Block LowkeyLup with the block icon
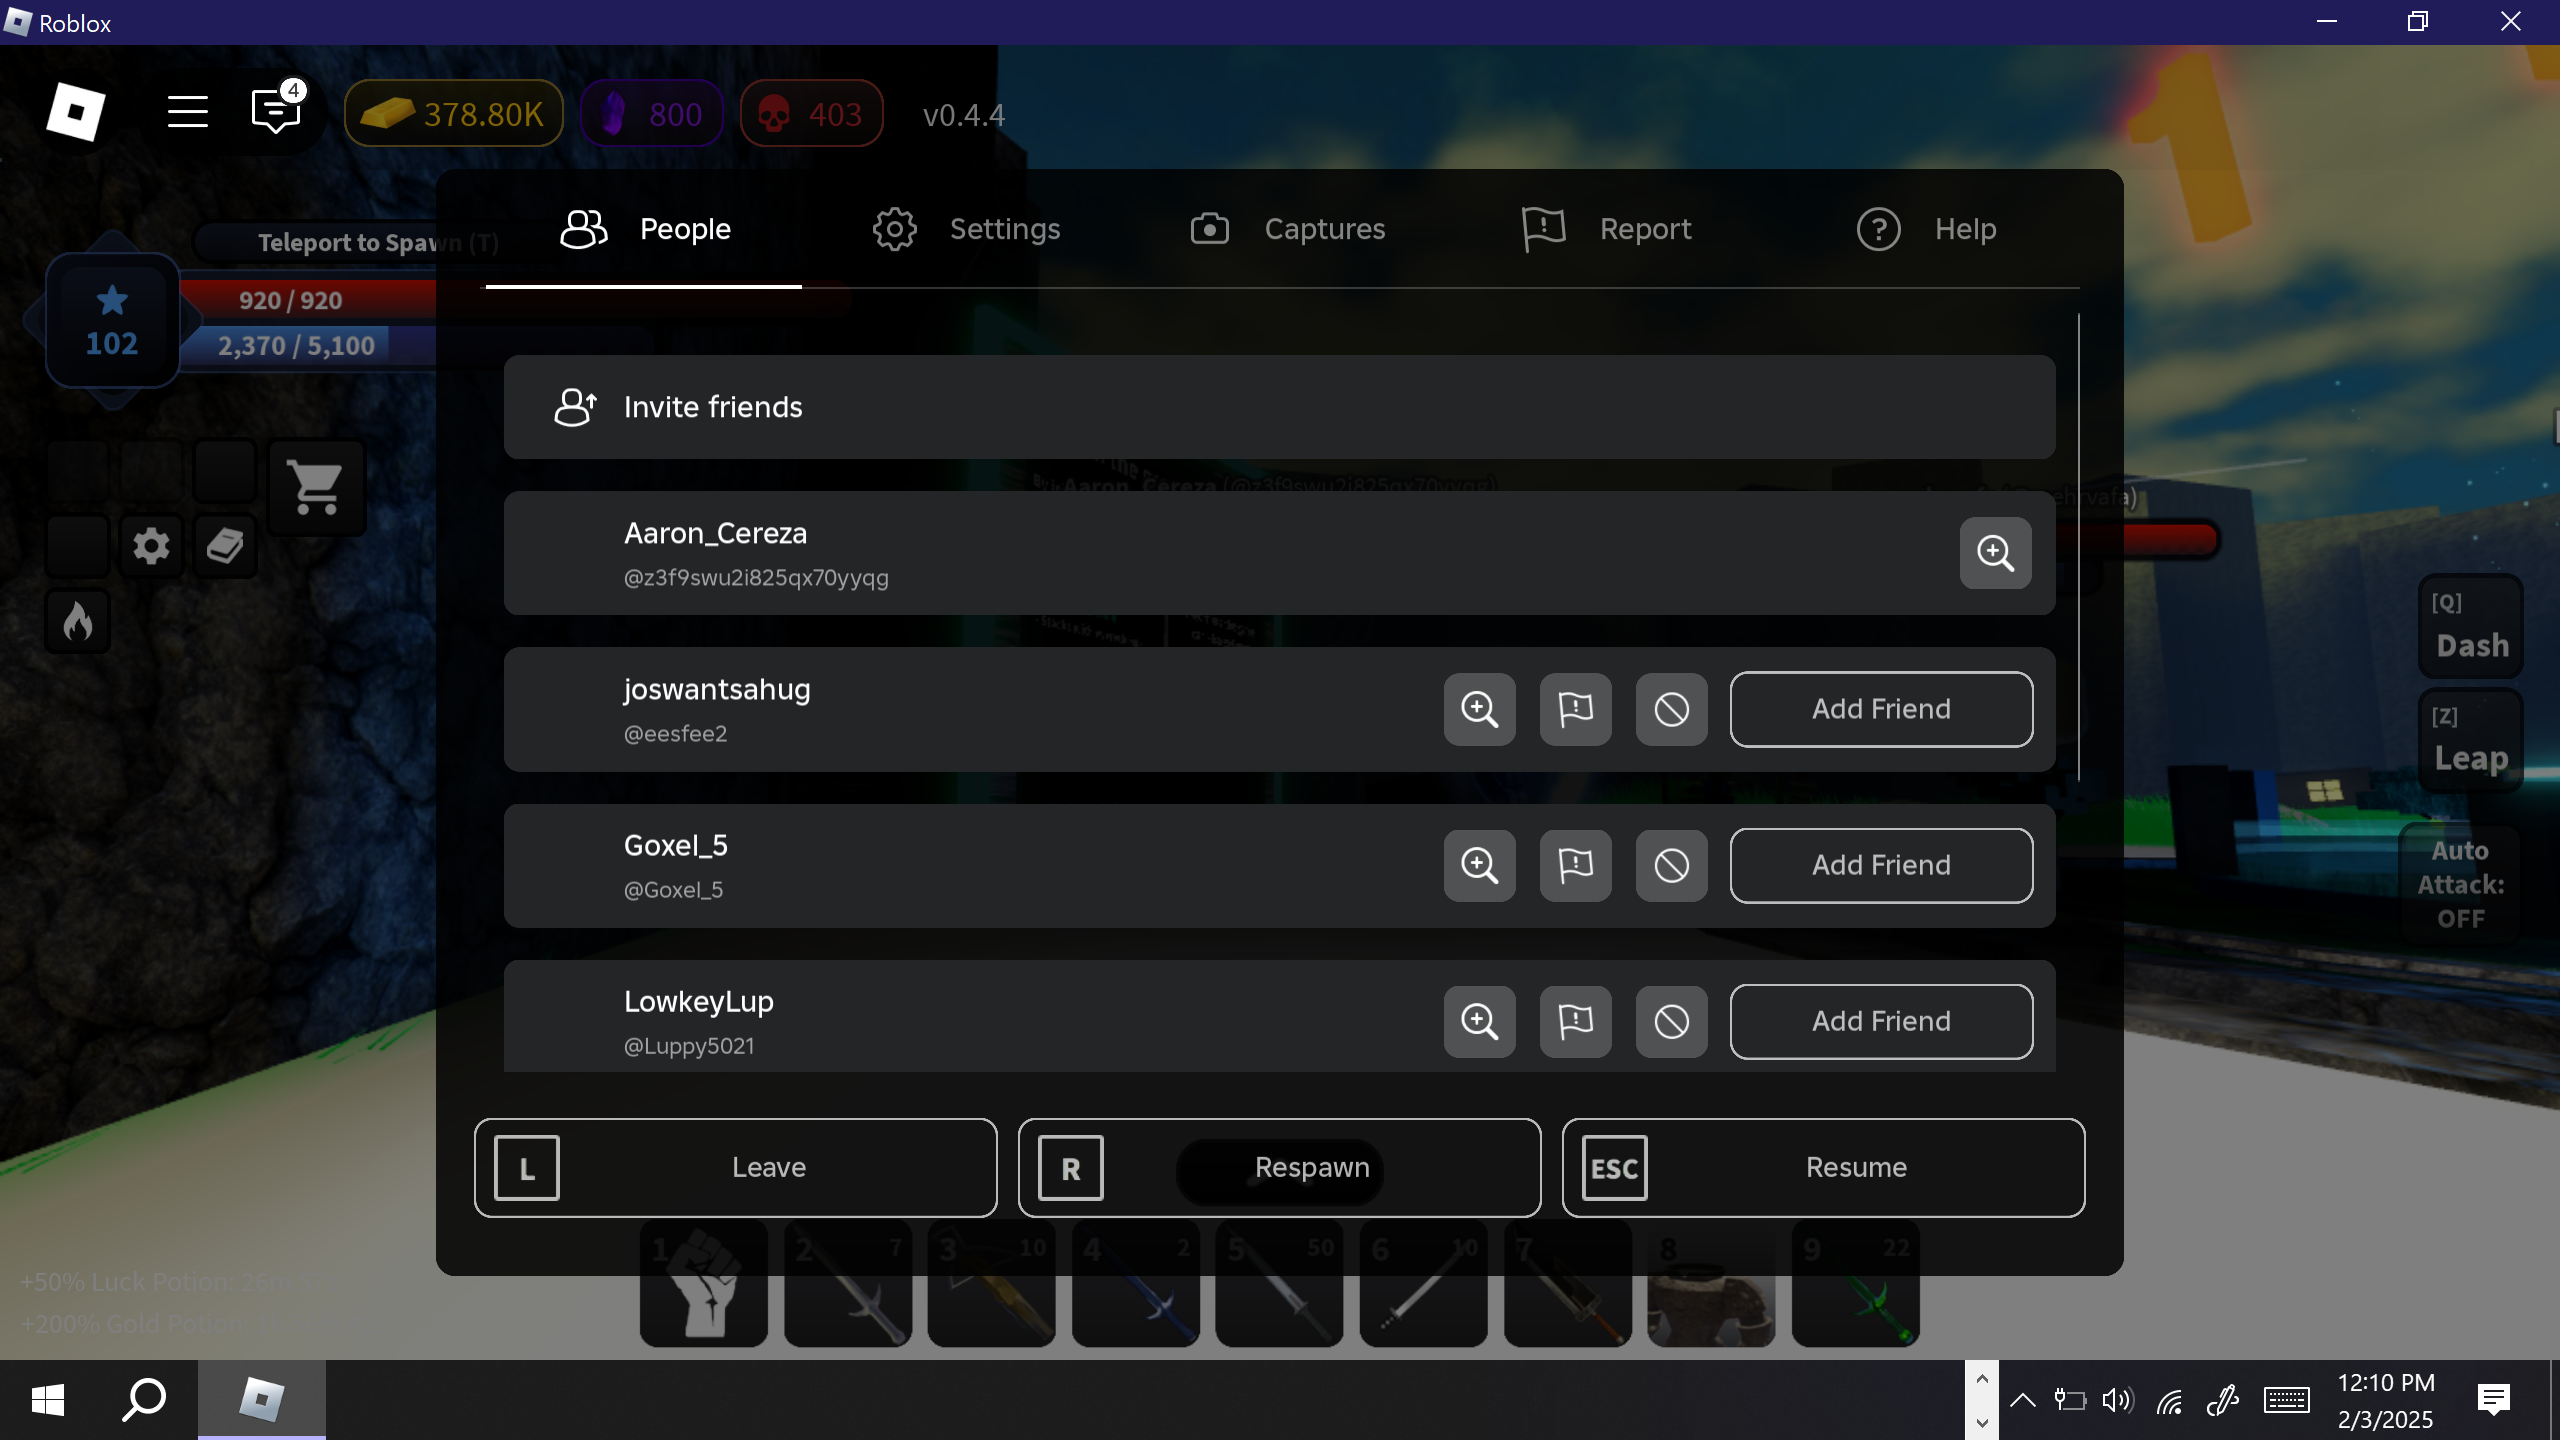Viewport: 2560px width, 1440px height. [x=1671, y=1021]
